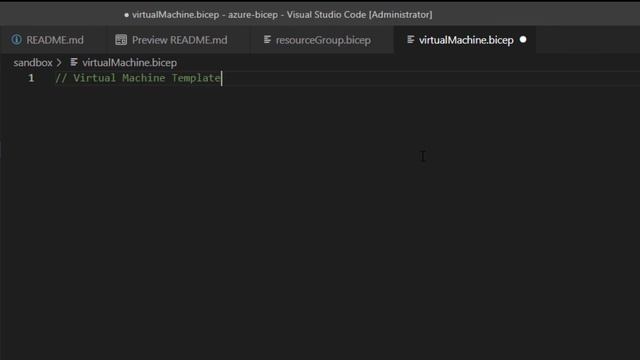The image size is (640, 360).
Task: Click the preview icon on Preview README.md tab
Action: [121, 40]
